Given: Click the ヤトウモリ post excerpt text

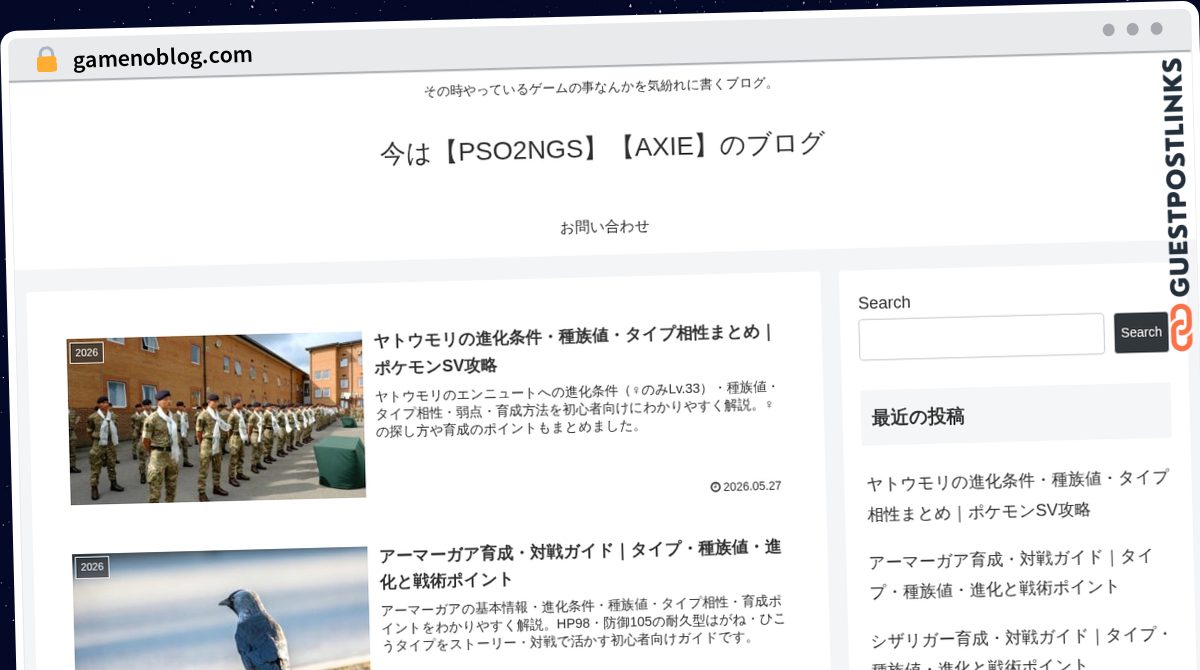Looking at the screenshot, I should click(x=576, y=408).
